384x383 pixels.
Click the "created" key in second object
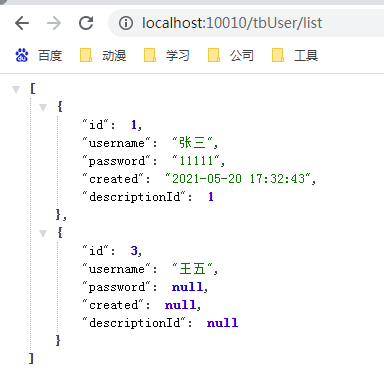coord(113,305)
